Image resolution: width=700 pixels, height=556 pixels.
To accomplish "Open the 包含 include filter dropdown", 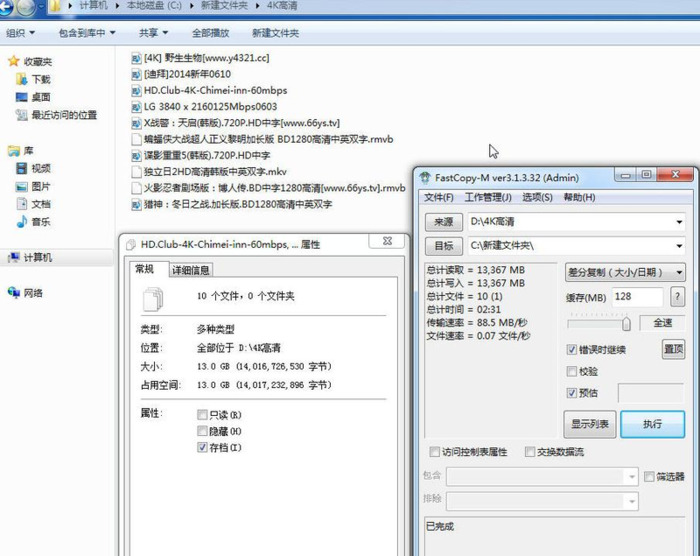I will (632, 477).
